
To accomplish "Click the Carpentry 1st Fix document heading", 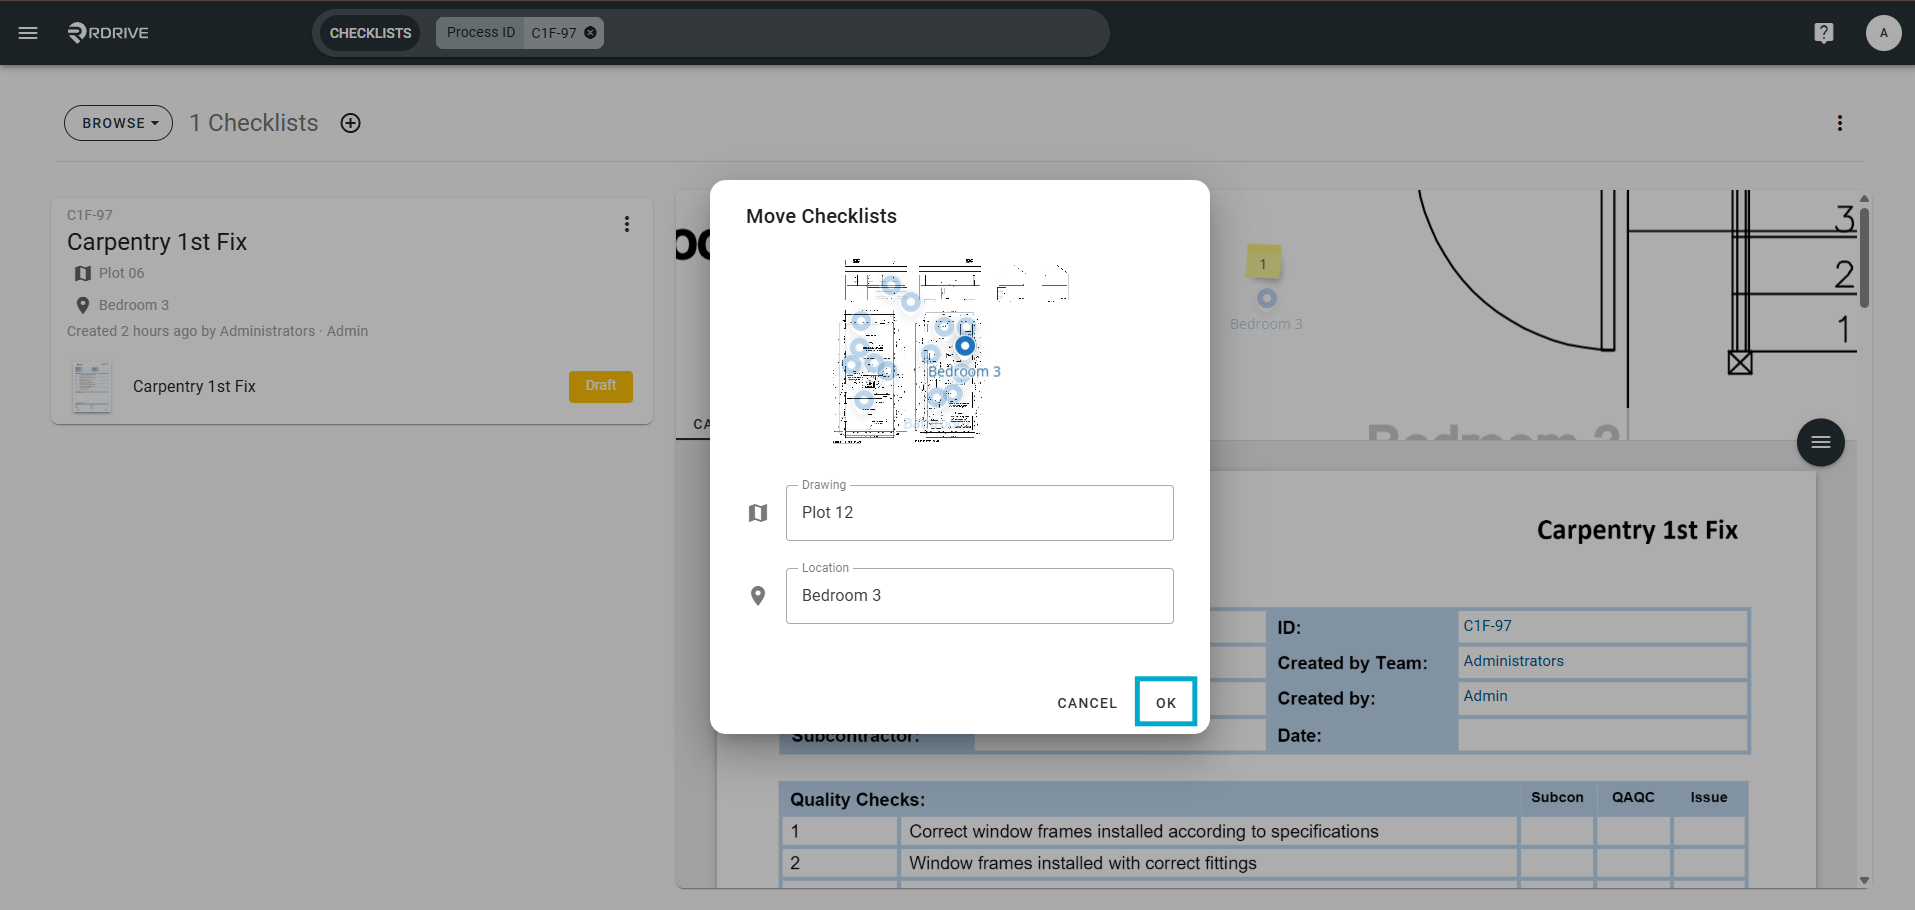I will pos(1637,530).
